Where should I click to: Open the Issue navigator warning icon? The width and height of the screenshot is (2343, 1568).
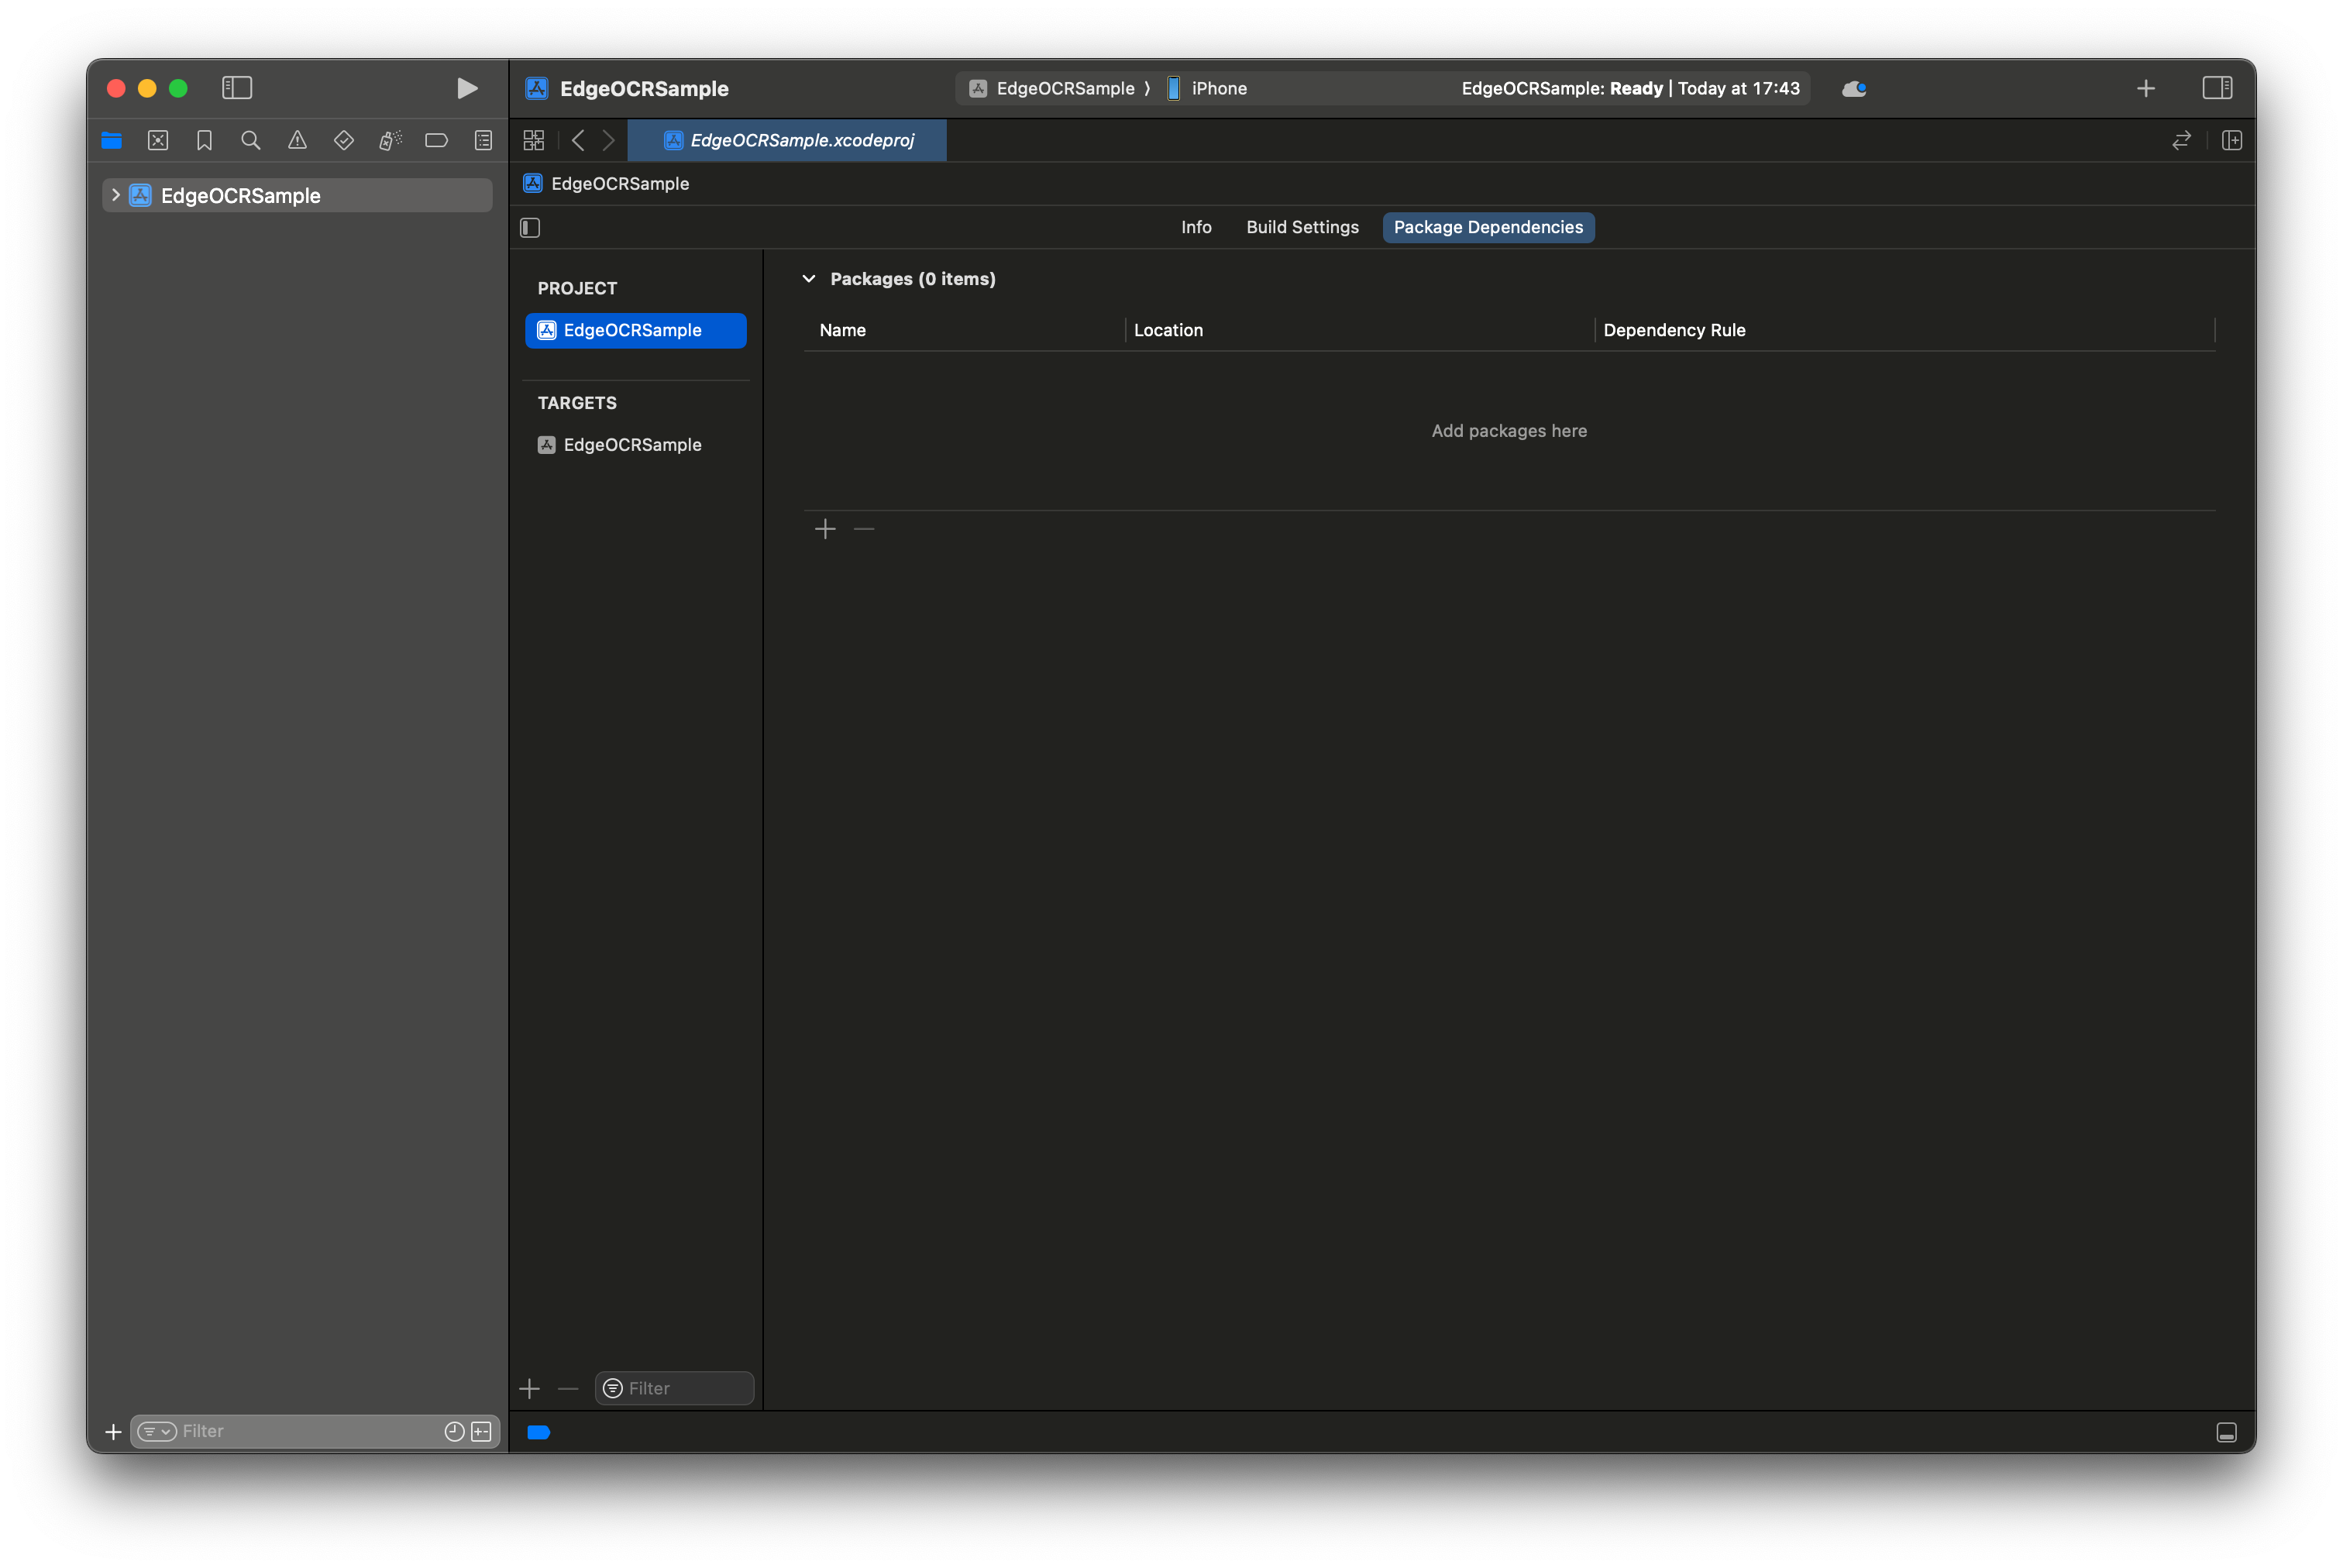tap(297, 141)
